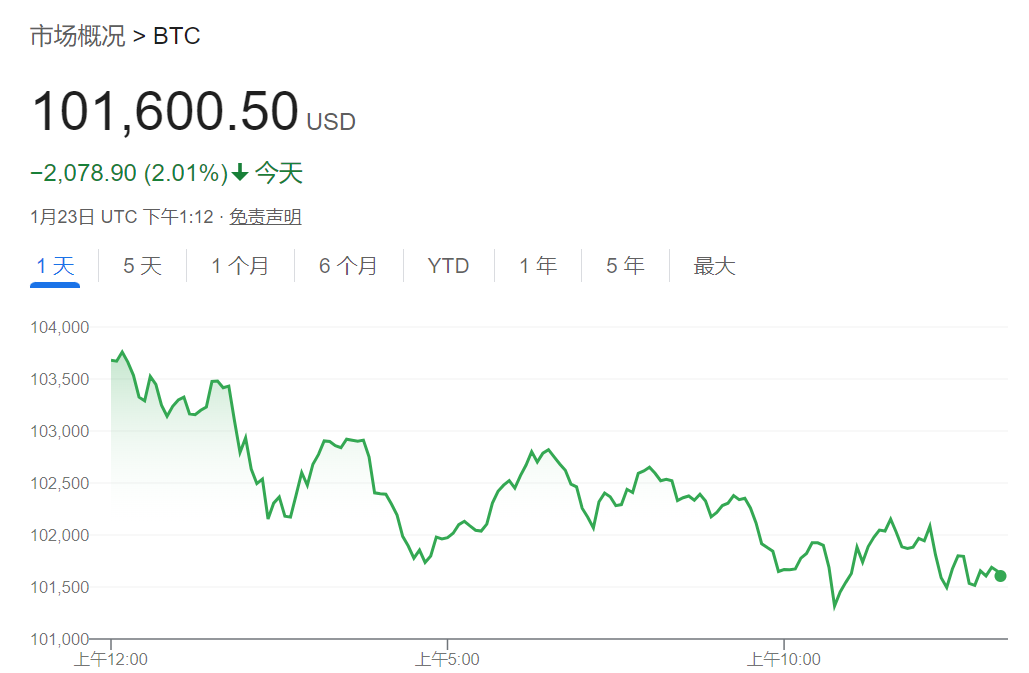1029x673 pixels.
Task: Select the 1天 time range tab
Action: (x=55, y=265)
